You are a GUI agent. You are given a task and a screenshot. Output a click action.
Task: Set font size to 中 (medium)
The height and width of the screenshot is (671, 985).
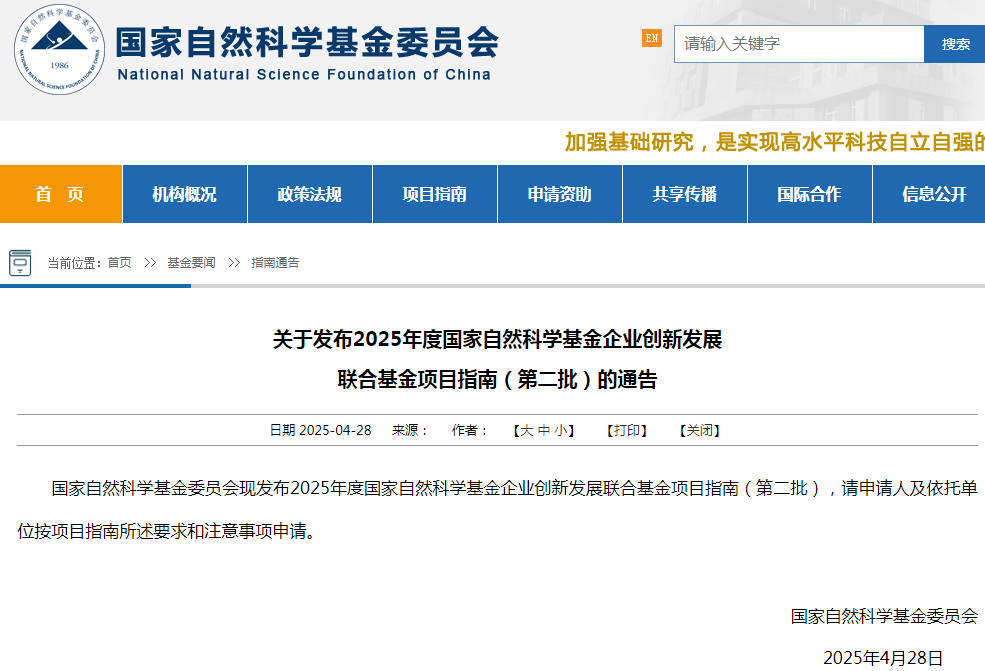543,430
